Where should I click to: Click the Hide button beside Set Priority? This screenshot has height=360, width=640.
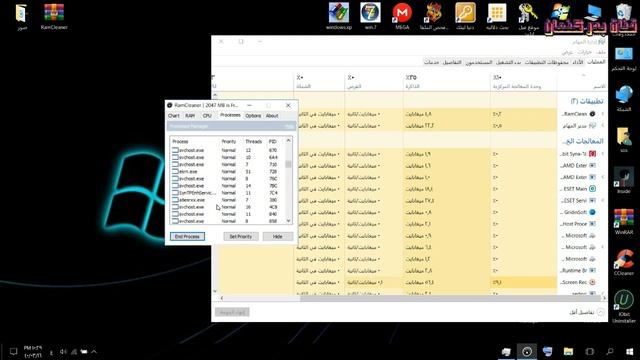tap(278, 237)
